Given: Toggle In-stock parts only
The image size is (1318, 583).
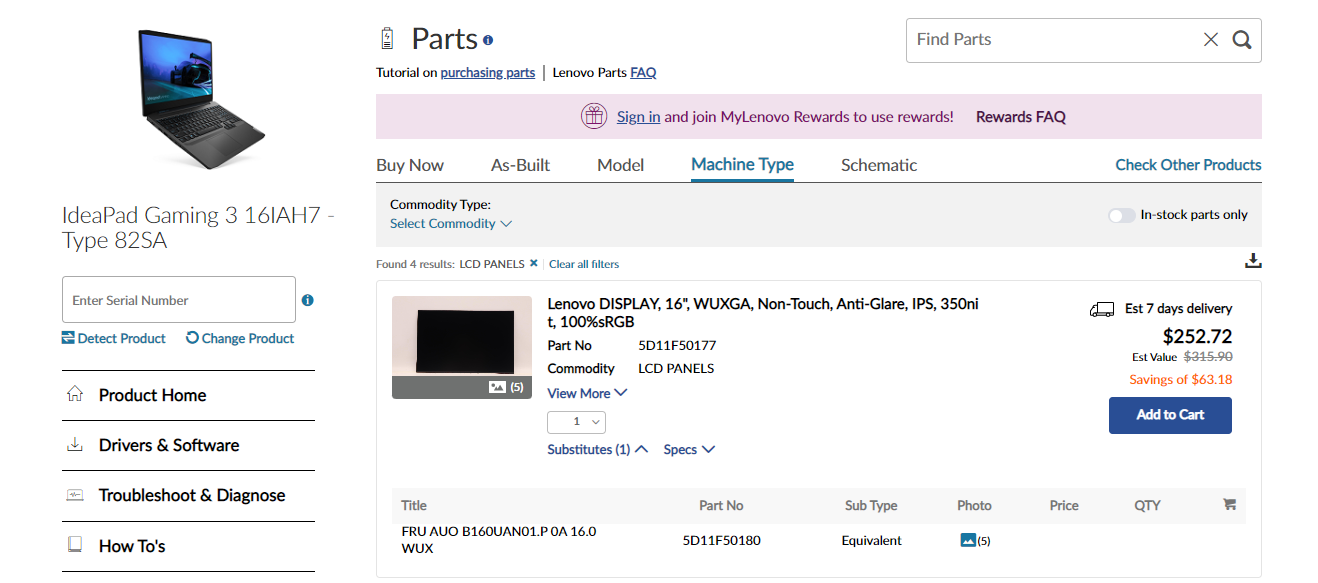Looking at the screenshot, I should tap(1121, 215).
